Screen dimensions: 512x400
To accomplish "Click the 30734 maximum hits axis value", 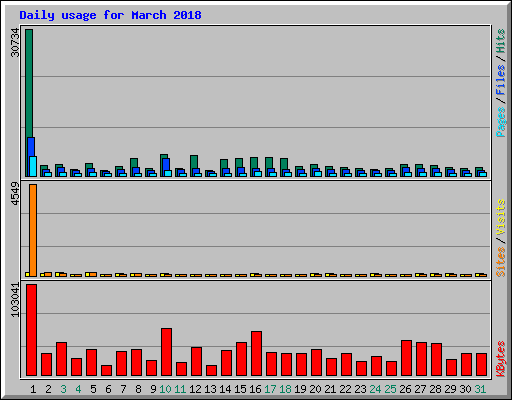I will pos(15,43).
